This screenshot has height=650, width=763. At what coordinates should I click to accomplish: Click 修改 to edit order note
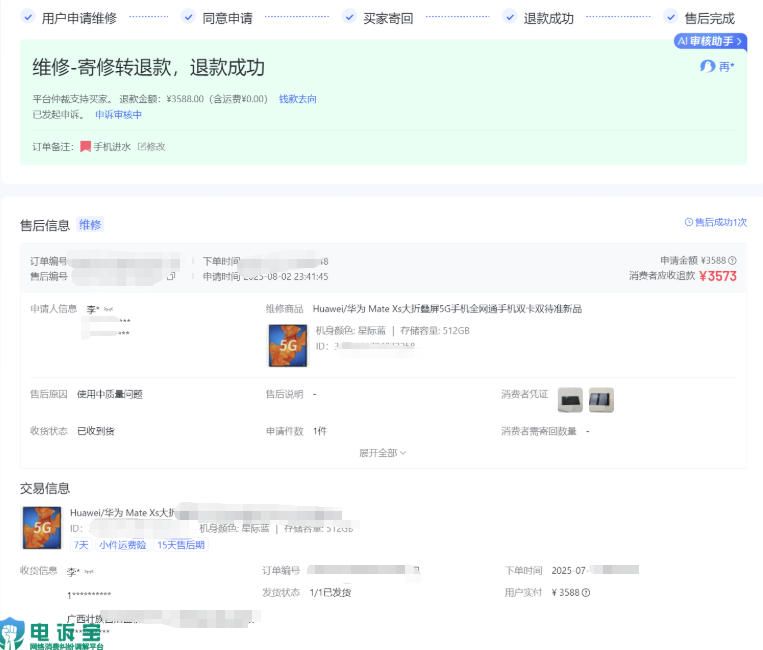pos(151,146)
